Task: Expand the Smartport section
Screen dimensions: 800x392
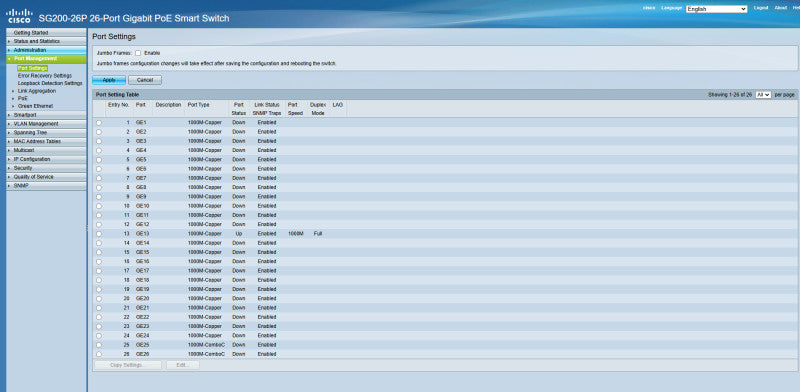Action: tap(46, 115)
